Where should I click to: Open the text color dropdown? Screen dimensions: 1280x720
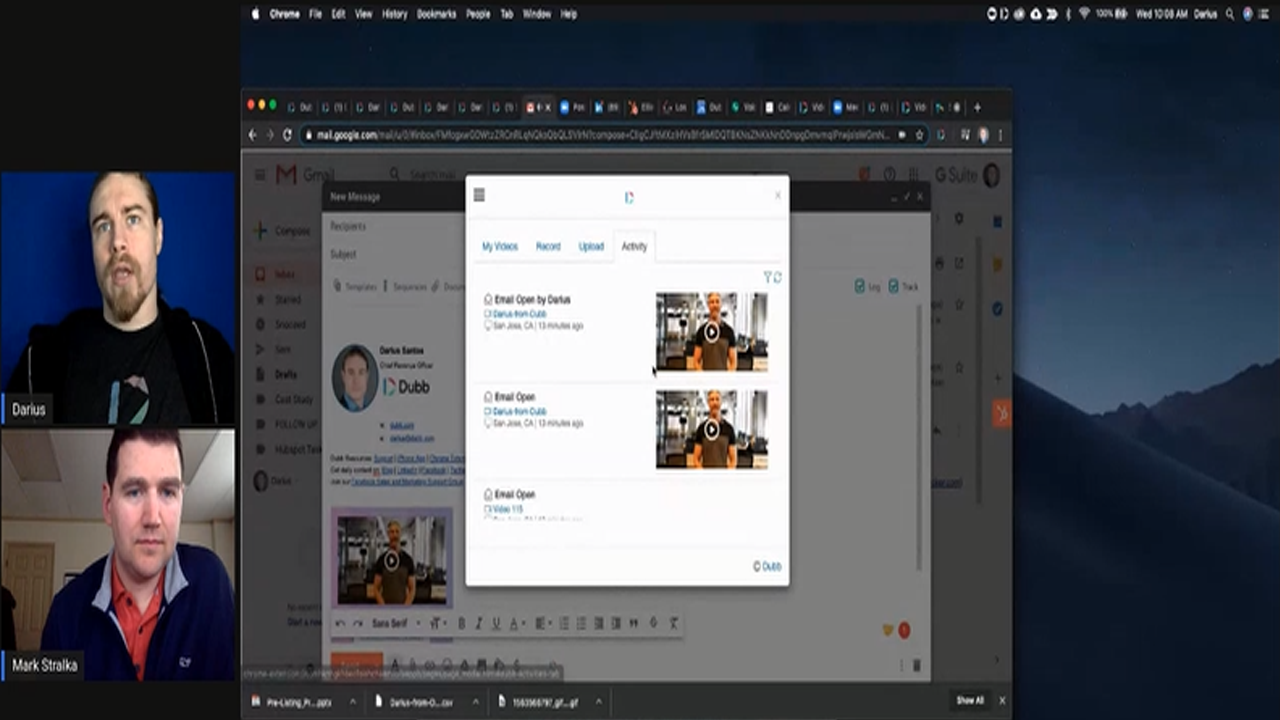(516, 623)
